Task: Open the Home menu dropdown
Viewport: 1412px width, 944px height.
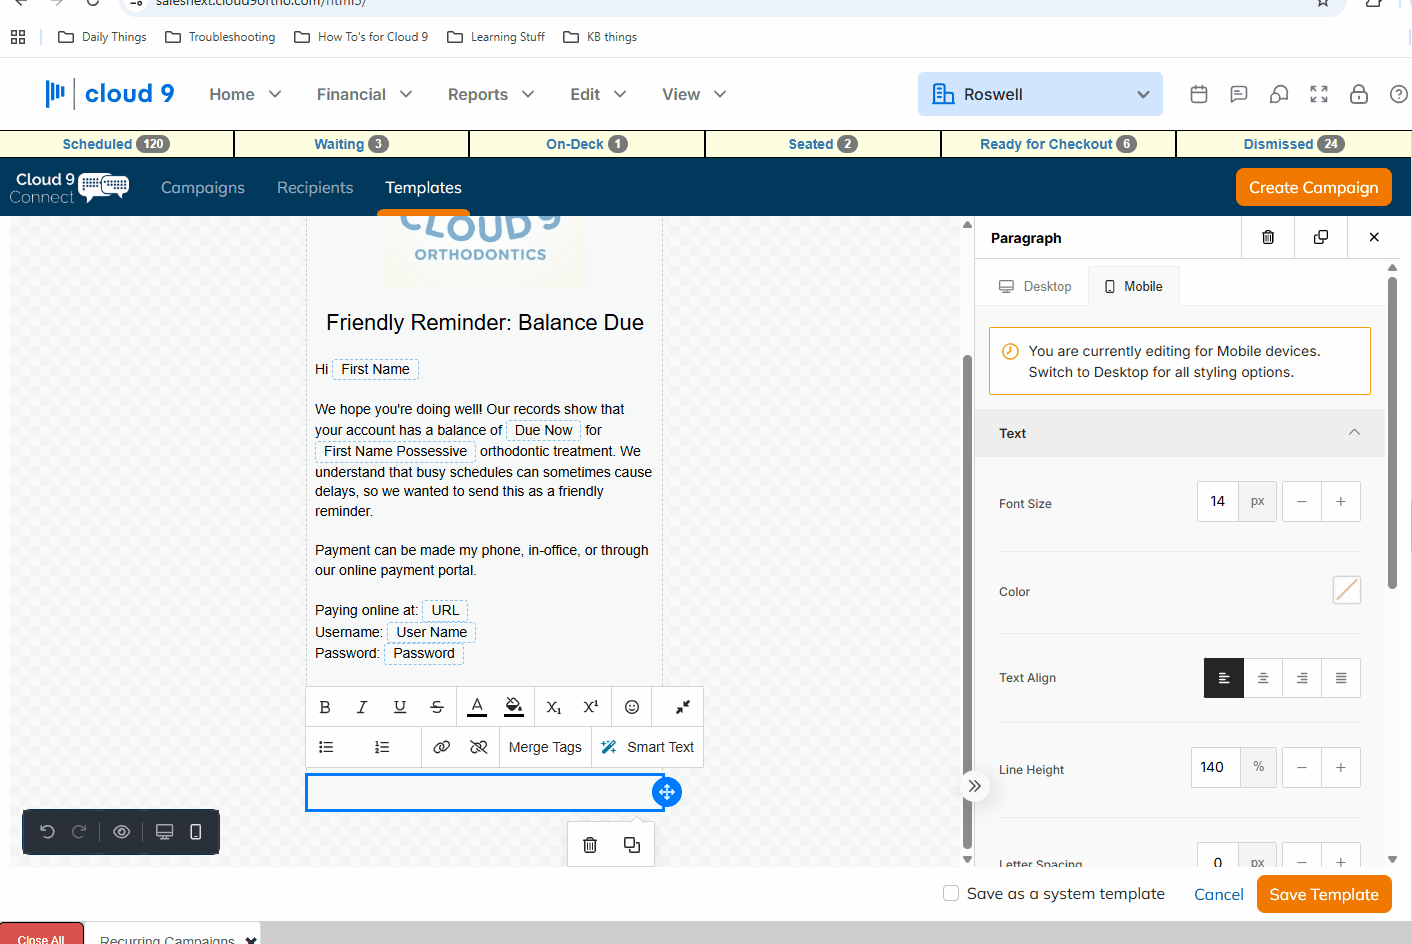Action: (x=245, y=94)
